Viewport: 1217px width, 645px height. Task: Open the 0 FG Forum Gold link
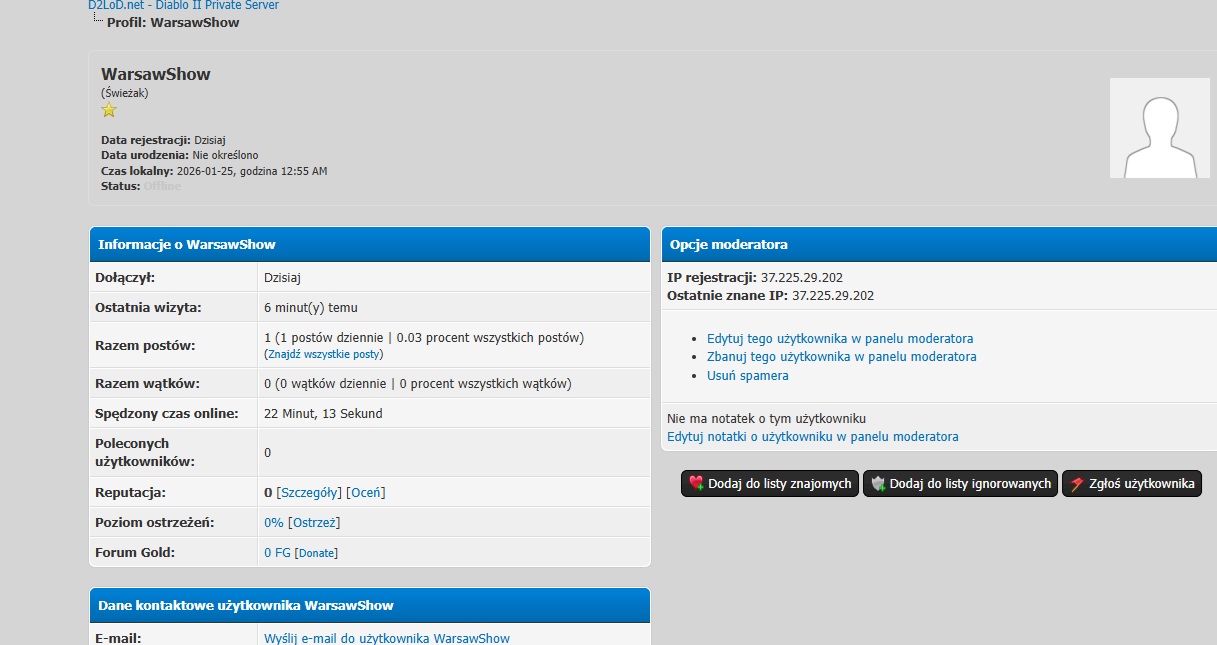[x=277, y=553]
